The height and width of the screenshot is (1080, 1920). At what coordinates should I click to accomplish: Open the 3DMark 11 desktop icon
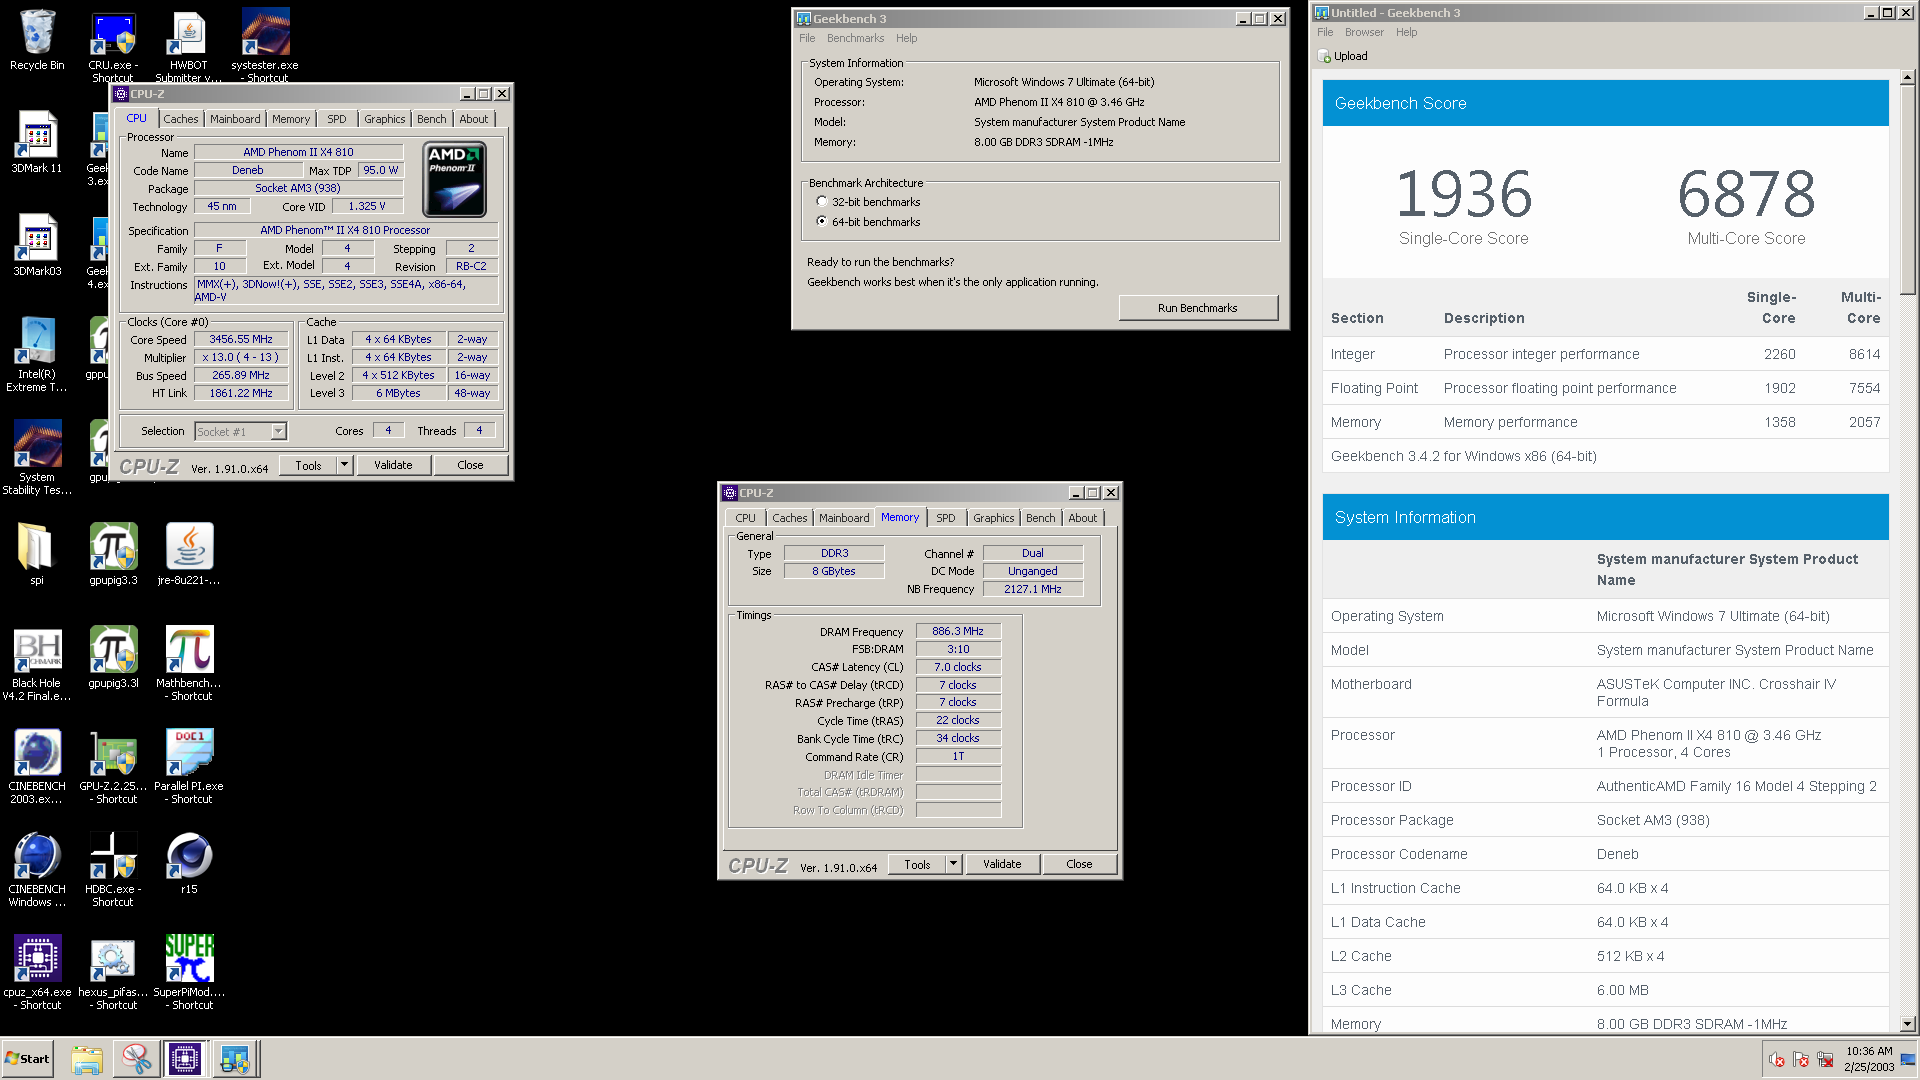(37, 142)
